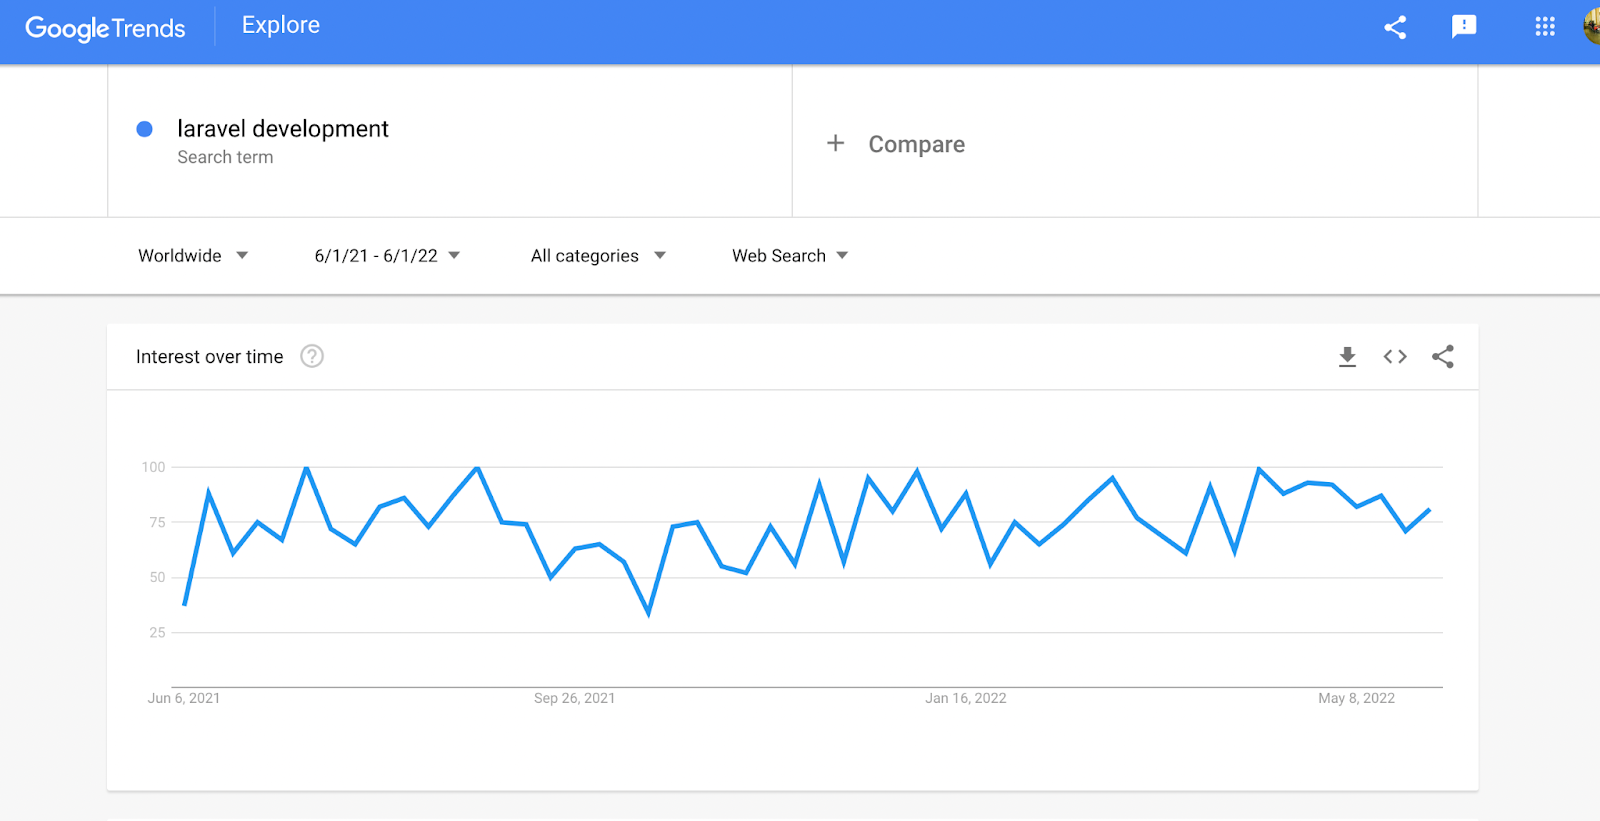Click the peak point on the trend line
1600x821 pixels.
[306, 467]
